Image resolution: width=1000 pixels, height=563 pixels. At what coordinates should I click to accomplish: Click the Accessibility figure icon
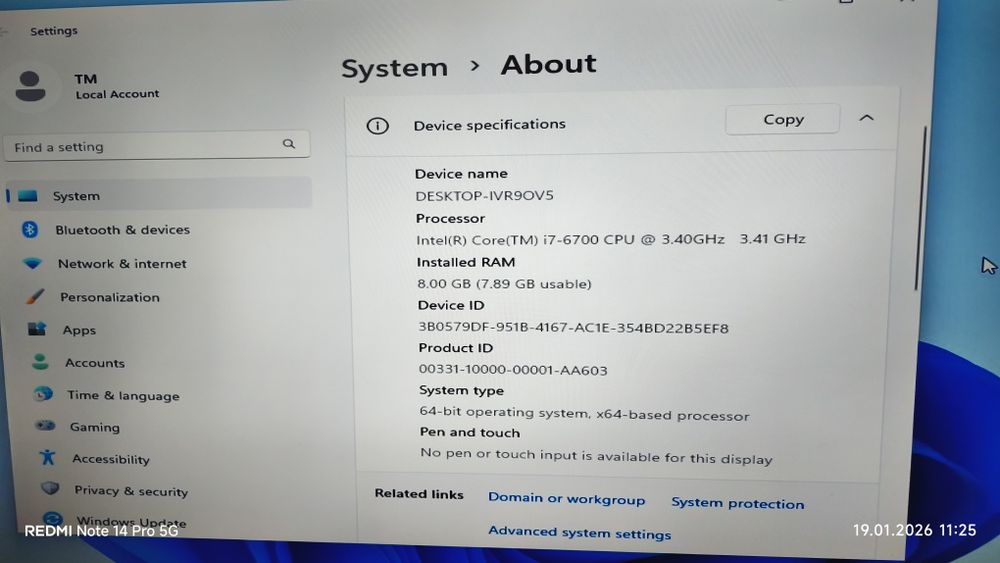click(47, 457)
